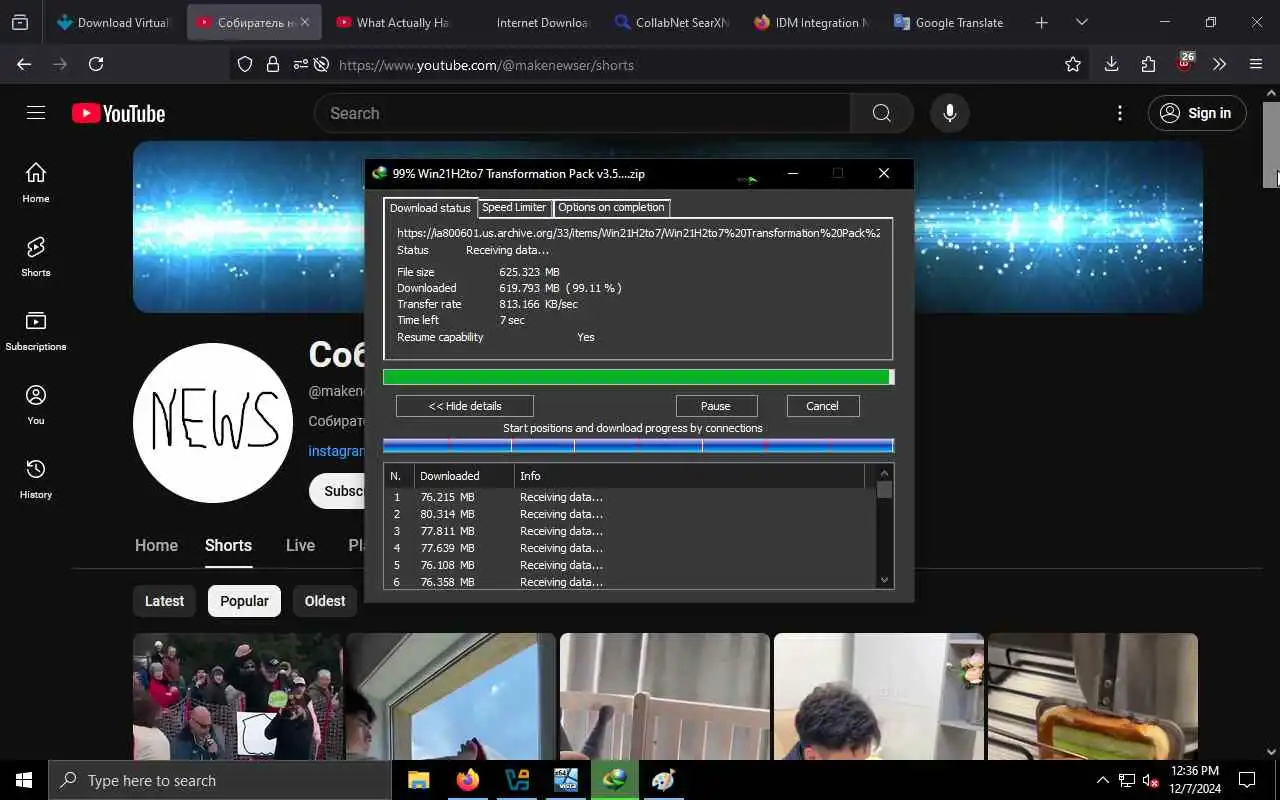Show more tools via the double chevron
This screenshot has width=1280, height=800.
(1219, 64)
